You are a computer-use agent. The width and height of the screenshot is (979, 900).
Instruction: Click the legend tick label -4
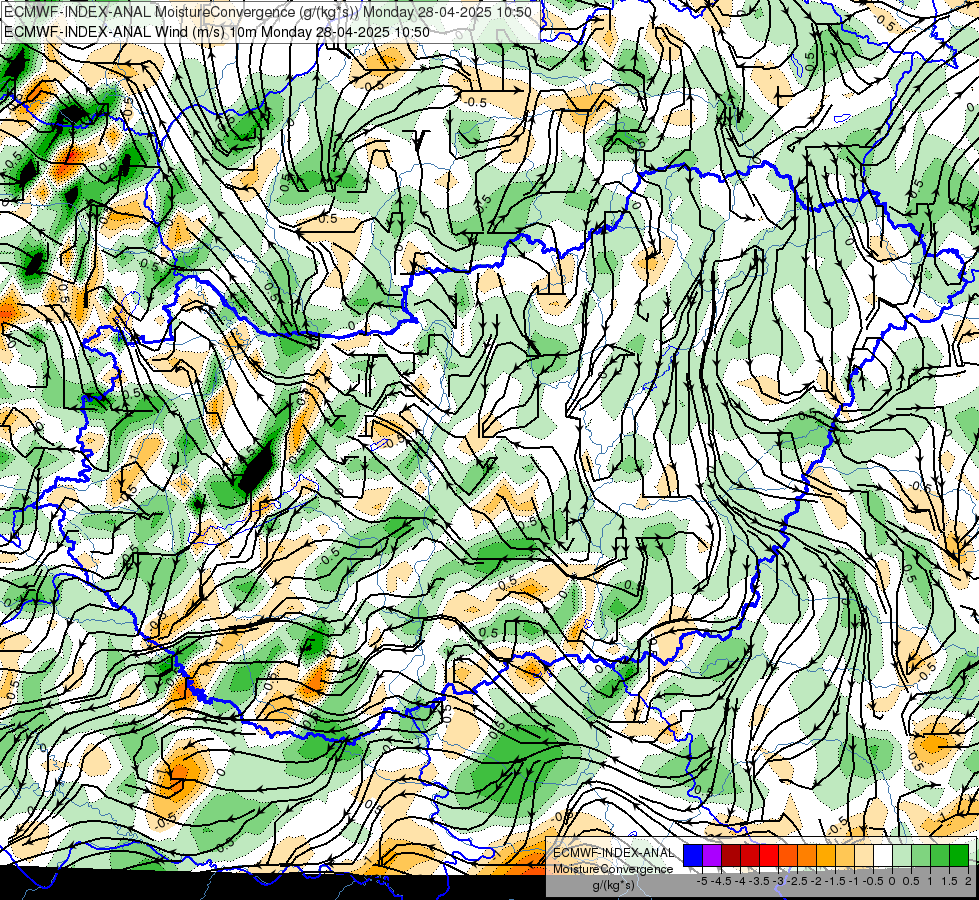click(x=740, y=881)
